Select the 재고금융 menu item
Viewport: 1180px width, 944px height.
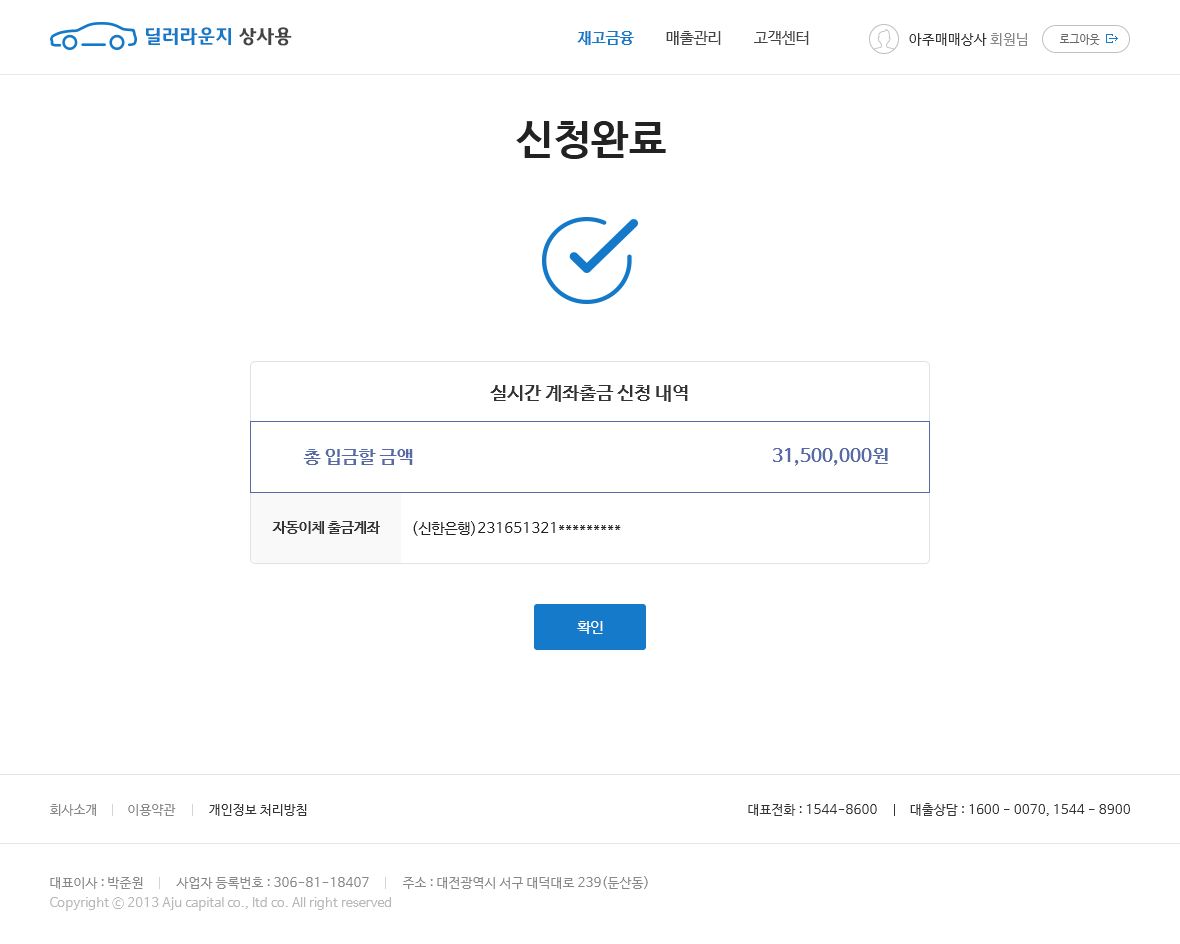604,37
